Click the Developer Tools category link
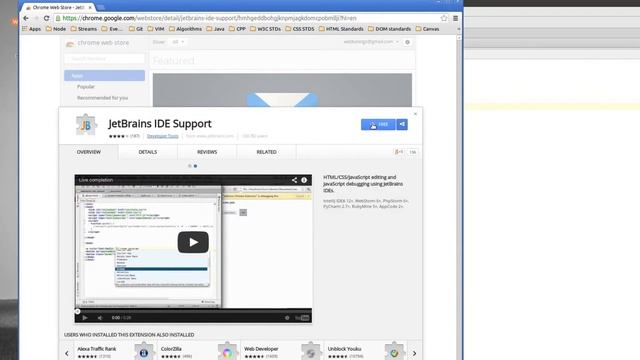This screenshot has height=360, width=640. (162, 136)
